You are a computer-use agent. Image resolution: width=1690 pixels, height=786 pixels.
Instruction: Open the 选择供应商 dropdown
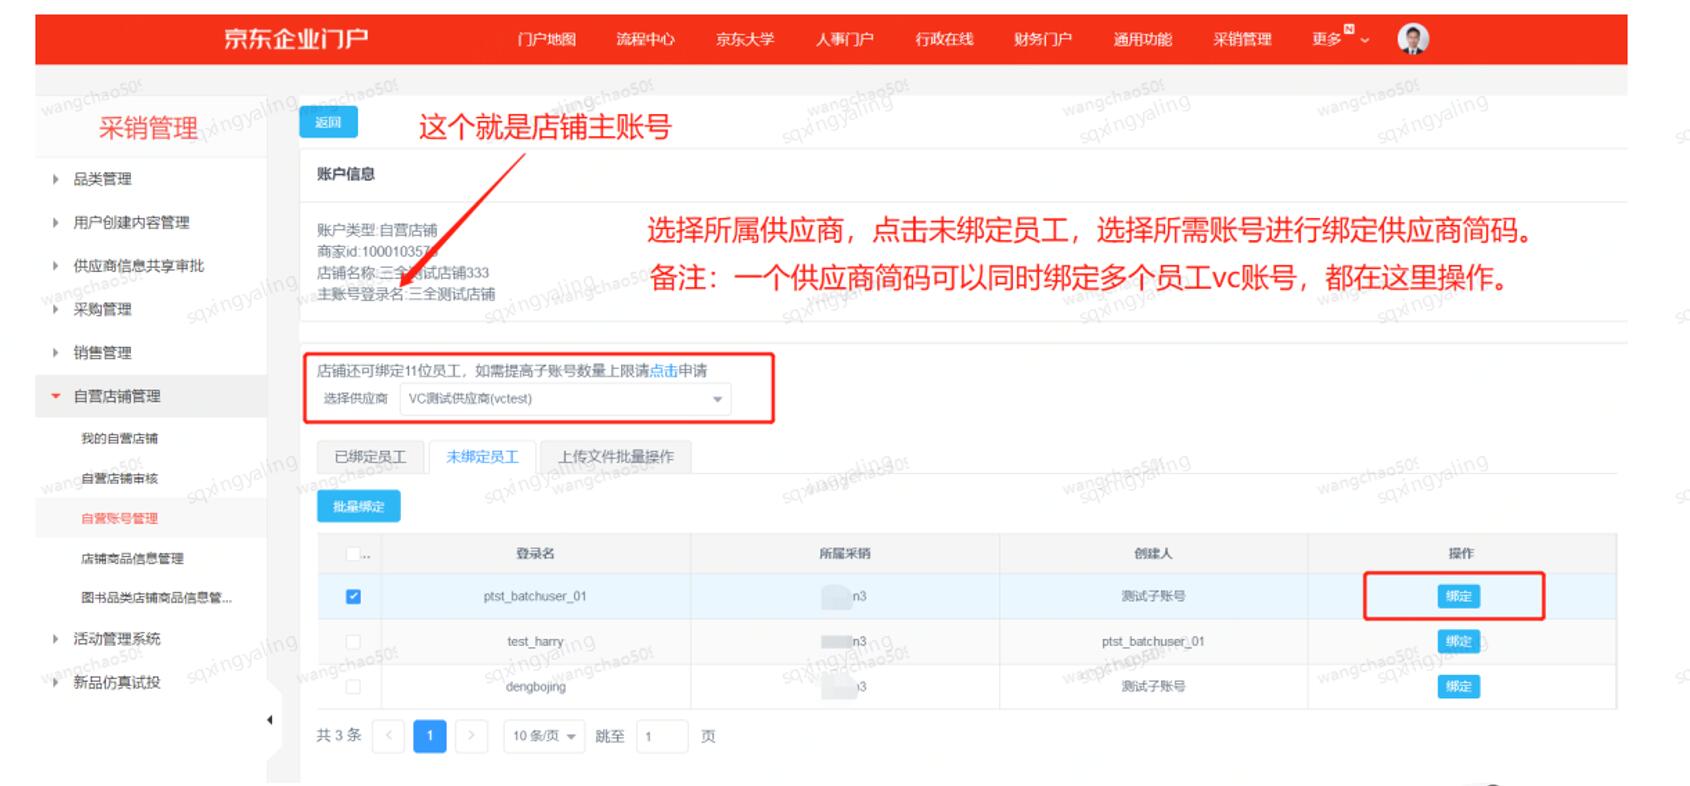click(565, 398)
